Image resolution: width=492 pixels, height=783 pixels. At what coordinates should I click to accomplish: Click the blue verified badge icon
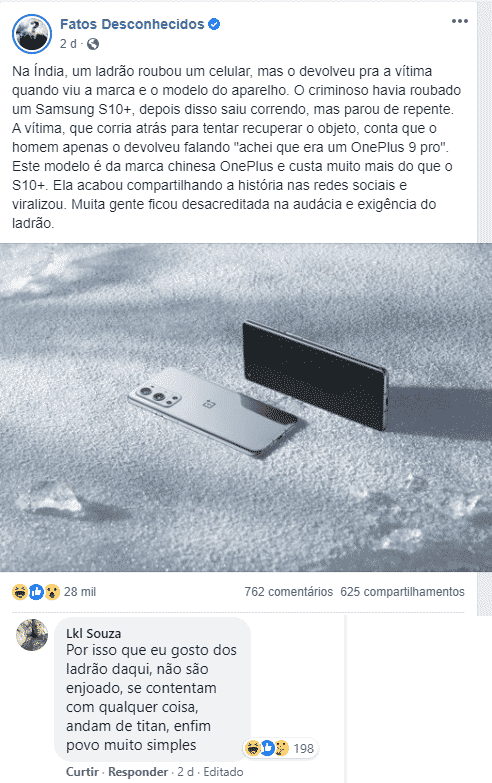214,24
